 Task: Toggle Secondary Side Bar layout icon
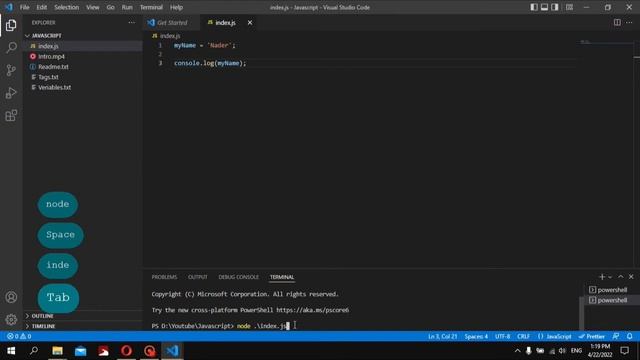(x=555, y=7)
